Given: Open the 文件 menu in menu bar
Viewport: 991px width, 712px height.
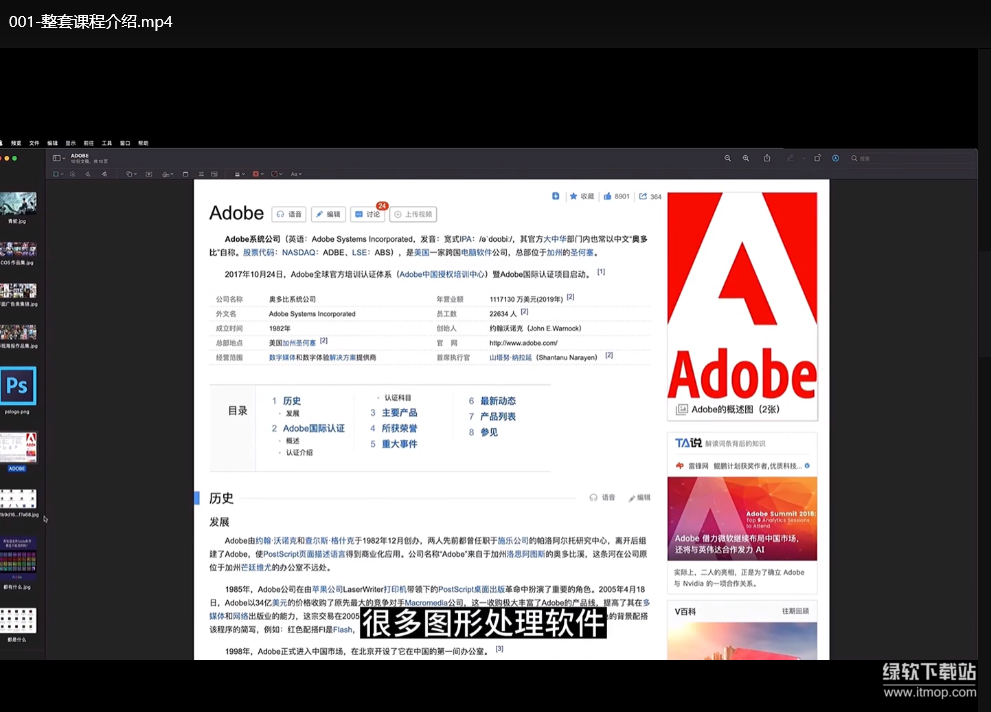Looking at the screenshot, I should point(34,143).
